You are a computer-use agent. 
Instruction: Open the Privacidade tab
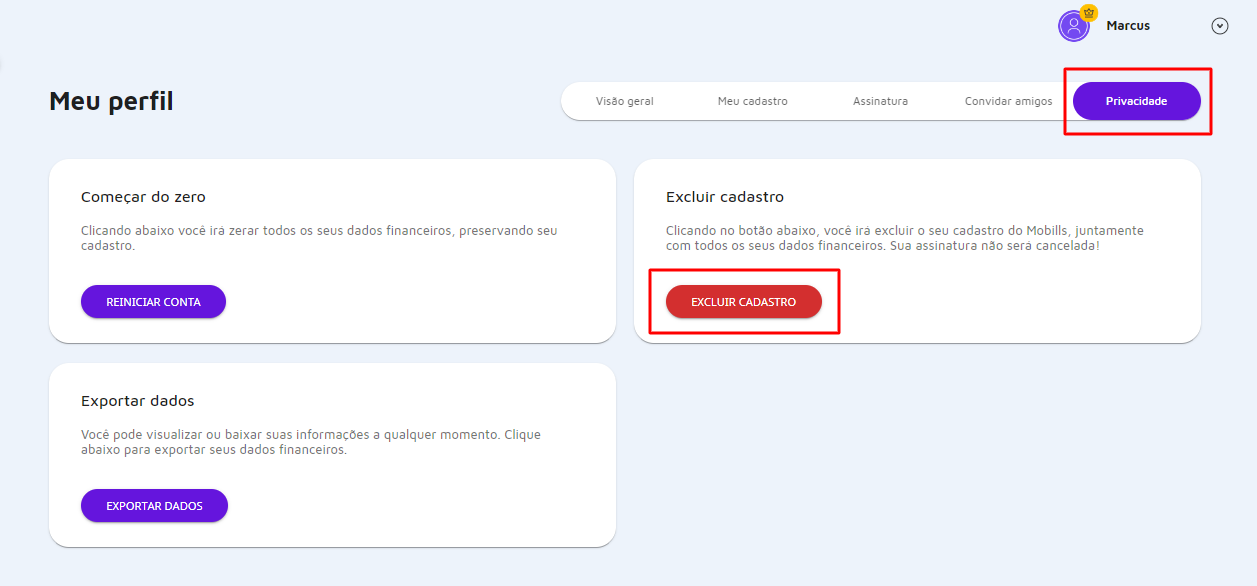[x=1136, y=100]
